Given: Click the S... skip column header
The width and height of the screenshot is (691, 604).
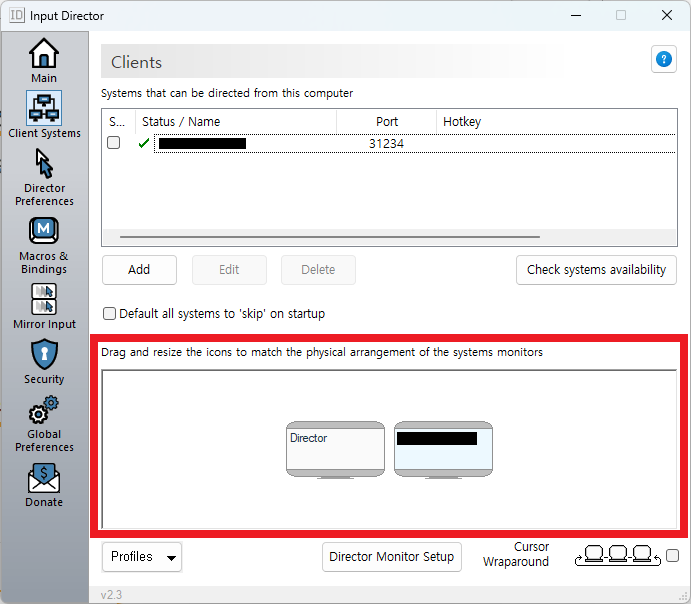Looking at the screenshot, I should point(119,122).
